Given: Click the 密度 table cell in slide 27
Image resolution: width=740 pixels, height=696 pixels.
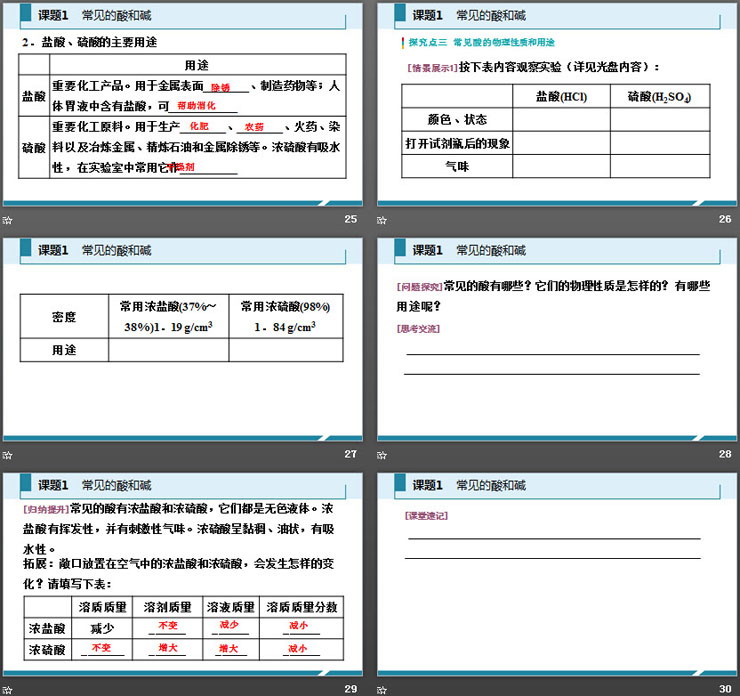Looking at the screenshot, I should coord(64,317).
